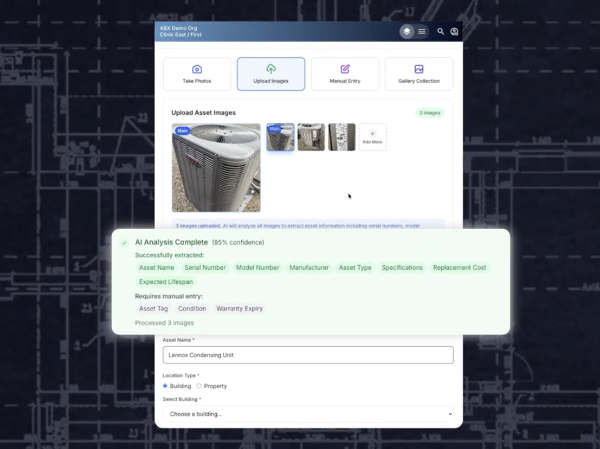This screenshot has width=600, height=449.
Task: Open the Choose a building dropdown
Action: pyautogui.click(x=309, y=413)
